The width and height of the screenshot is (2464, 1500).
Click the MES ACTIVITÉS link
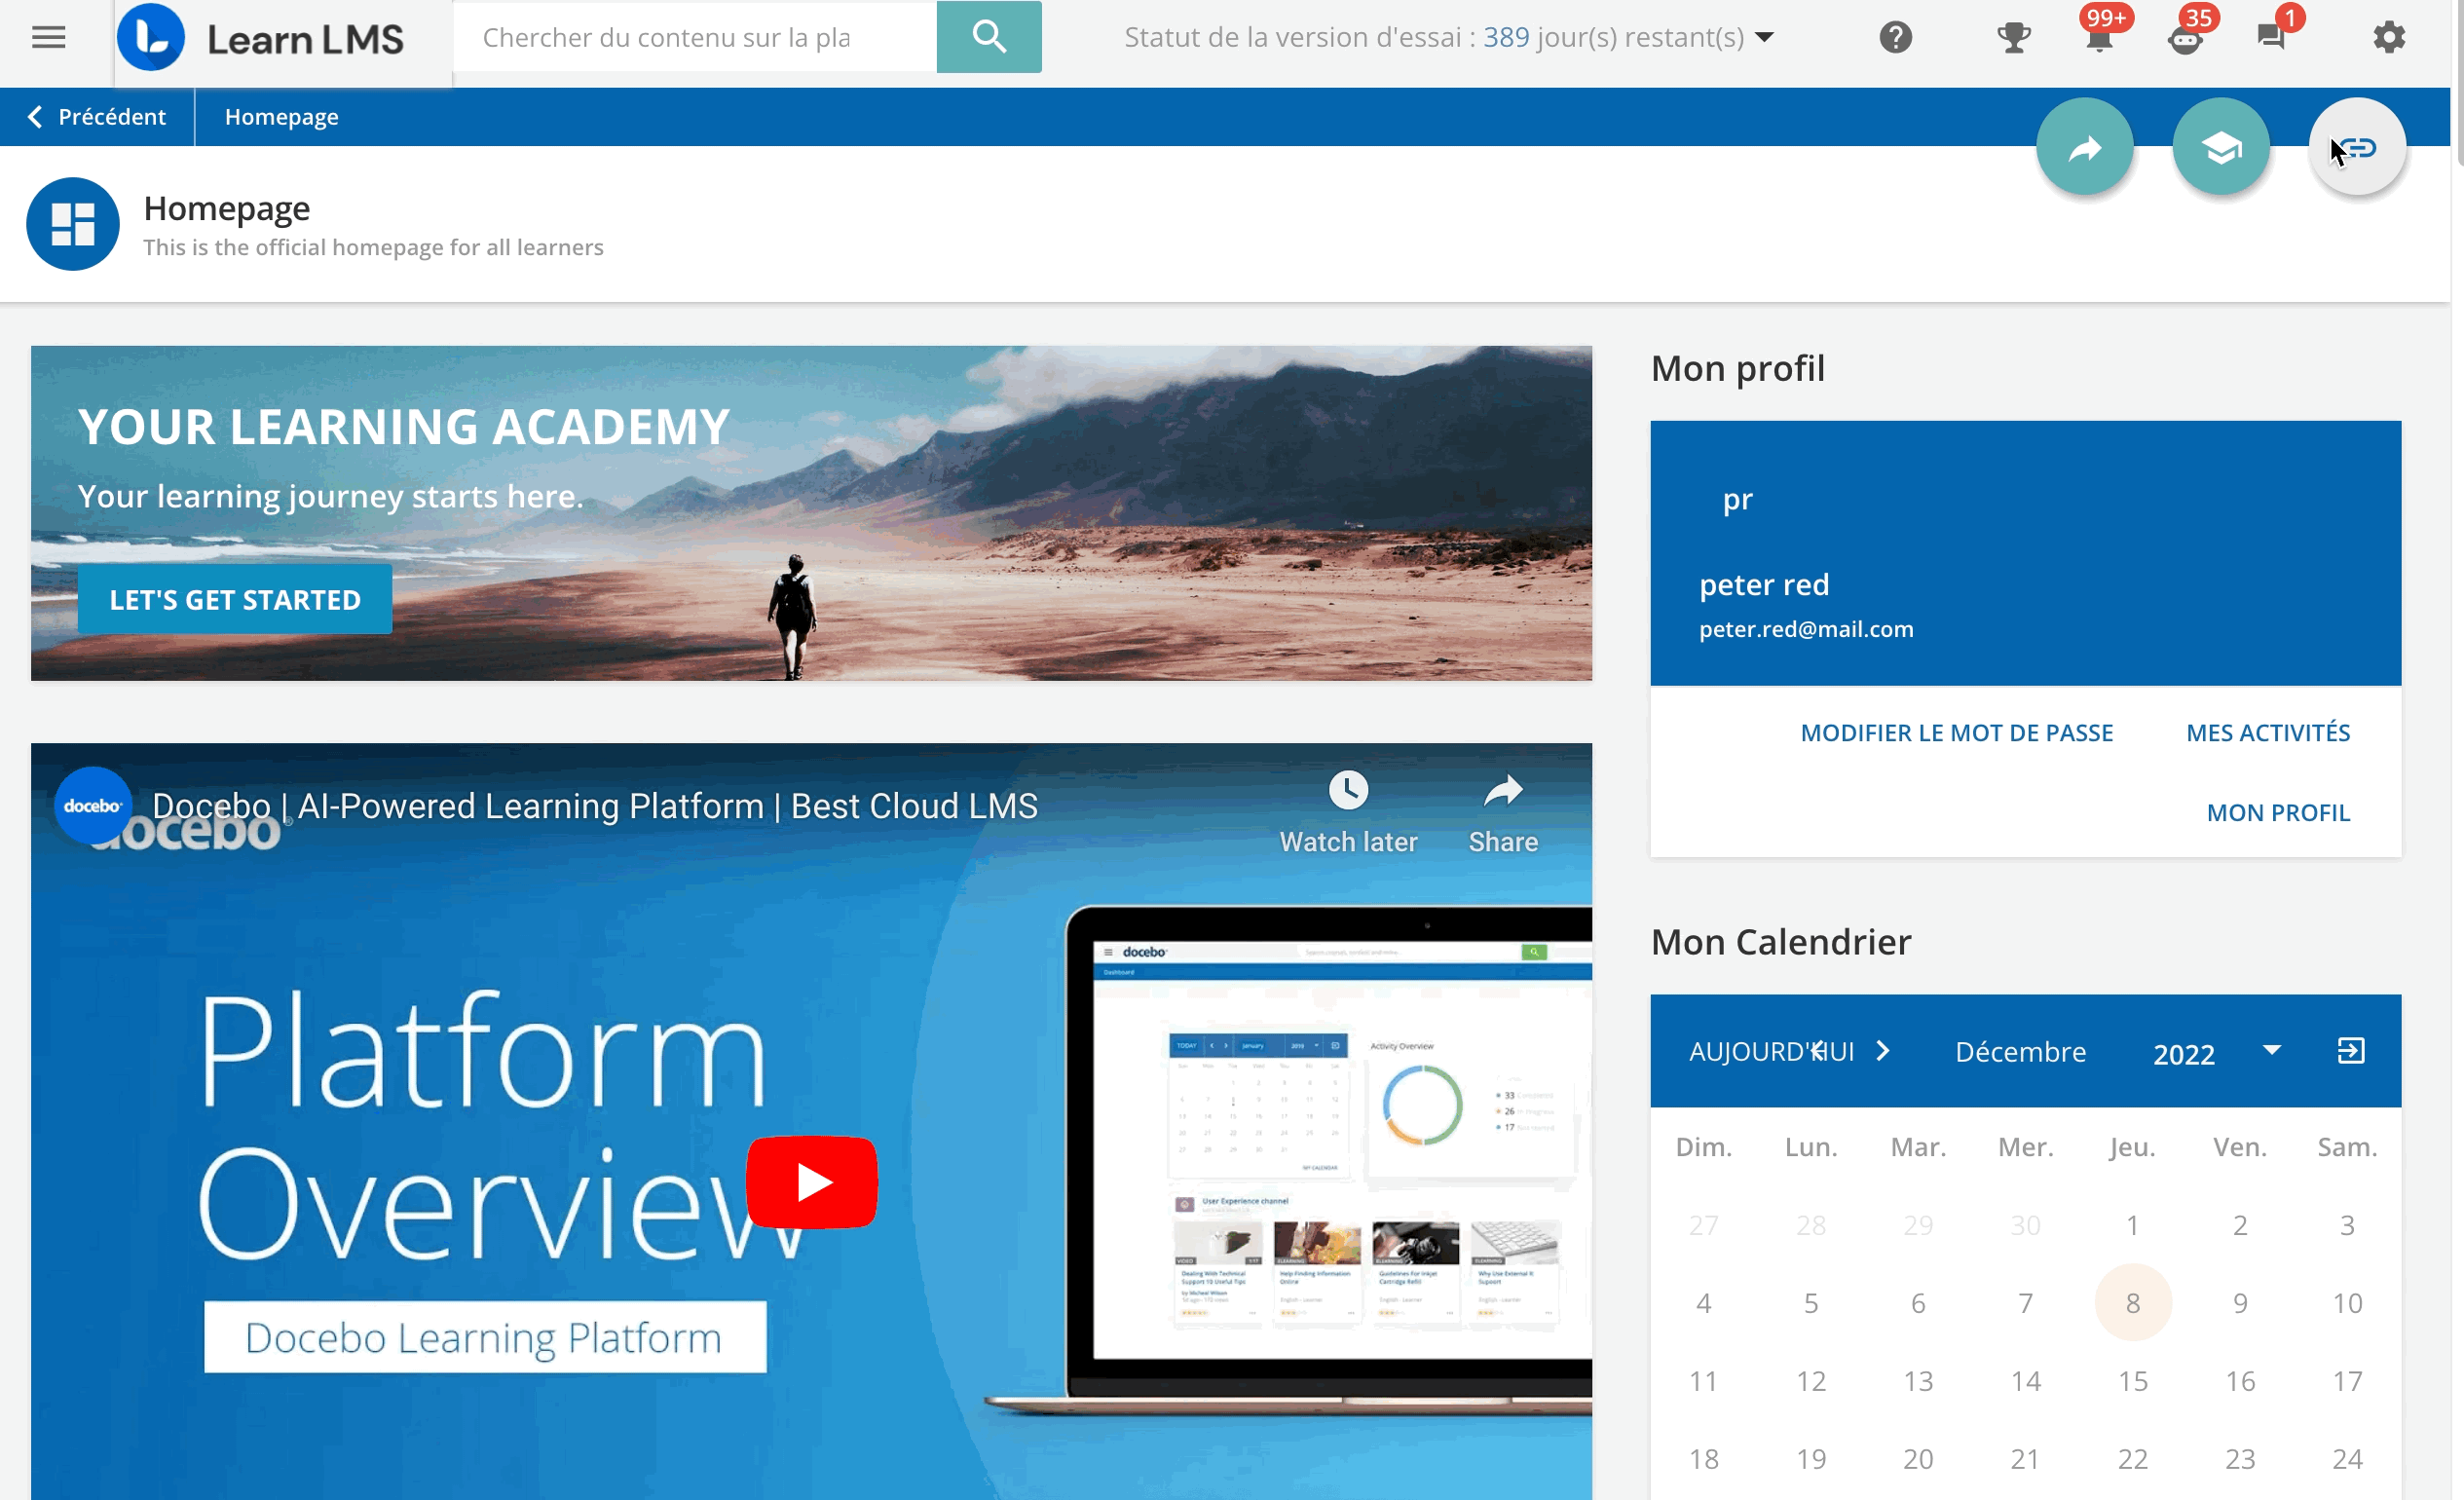point(2267,732)
